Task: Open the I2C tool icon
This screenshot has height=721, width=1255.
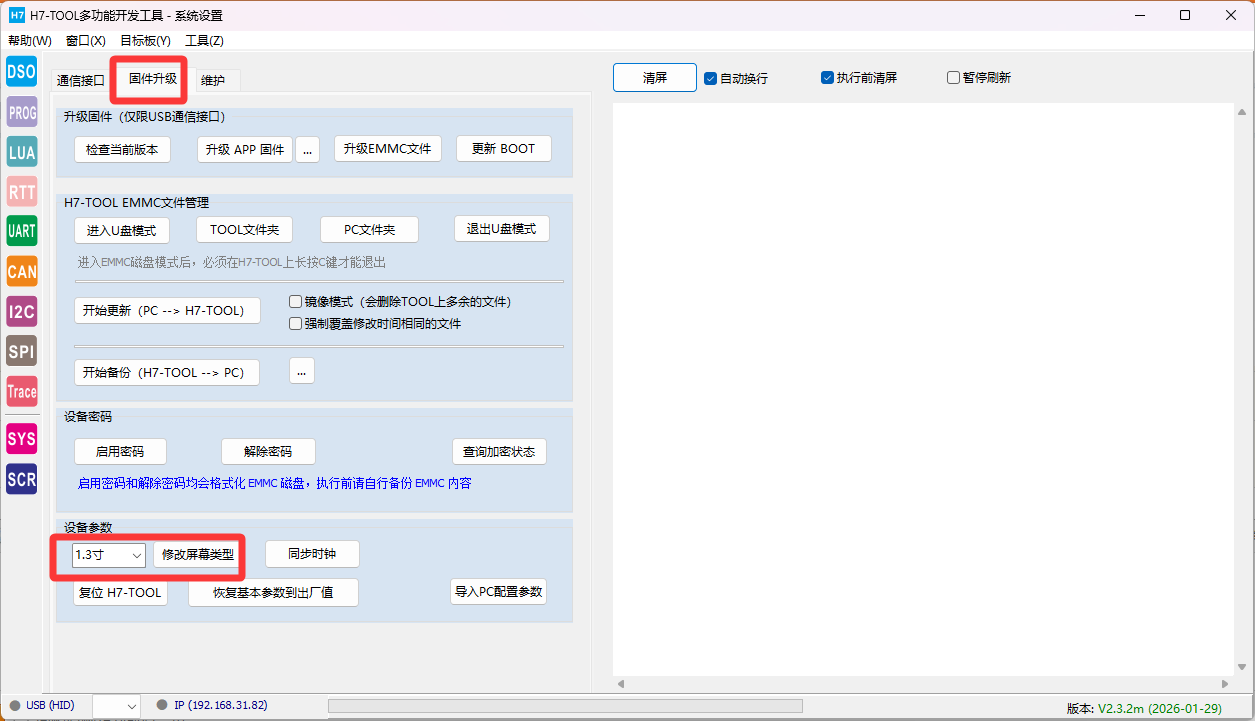Action: click(21, 311)
